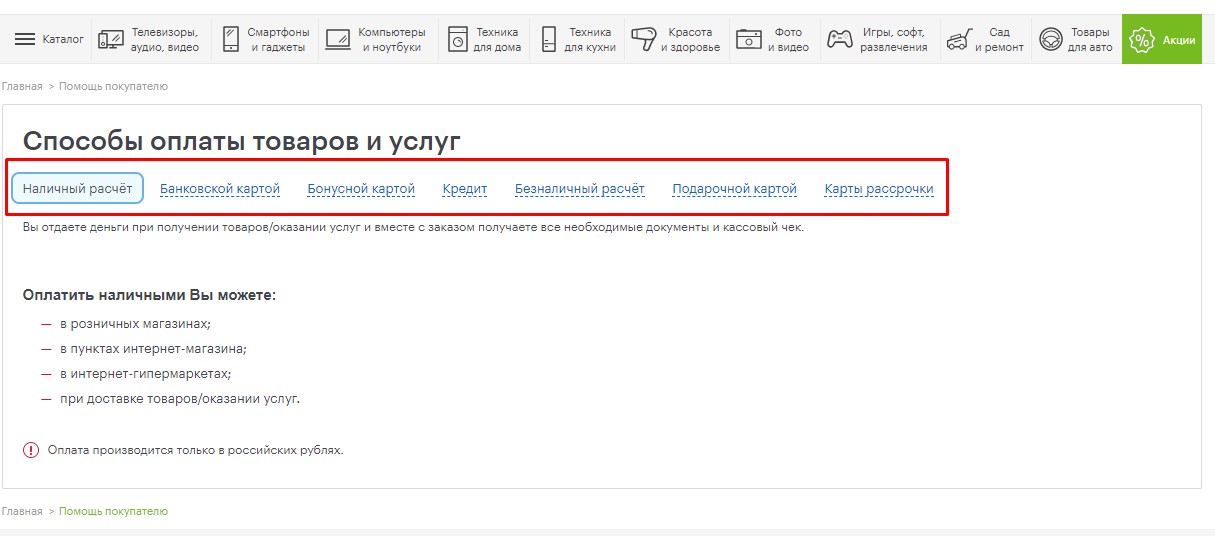Screen dimensions: 1215x536
Task: Open the Техника для дома category label
Action: 497,40
